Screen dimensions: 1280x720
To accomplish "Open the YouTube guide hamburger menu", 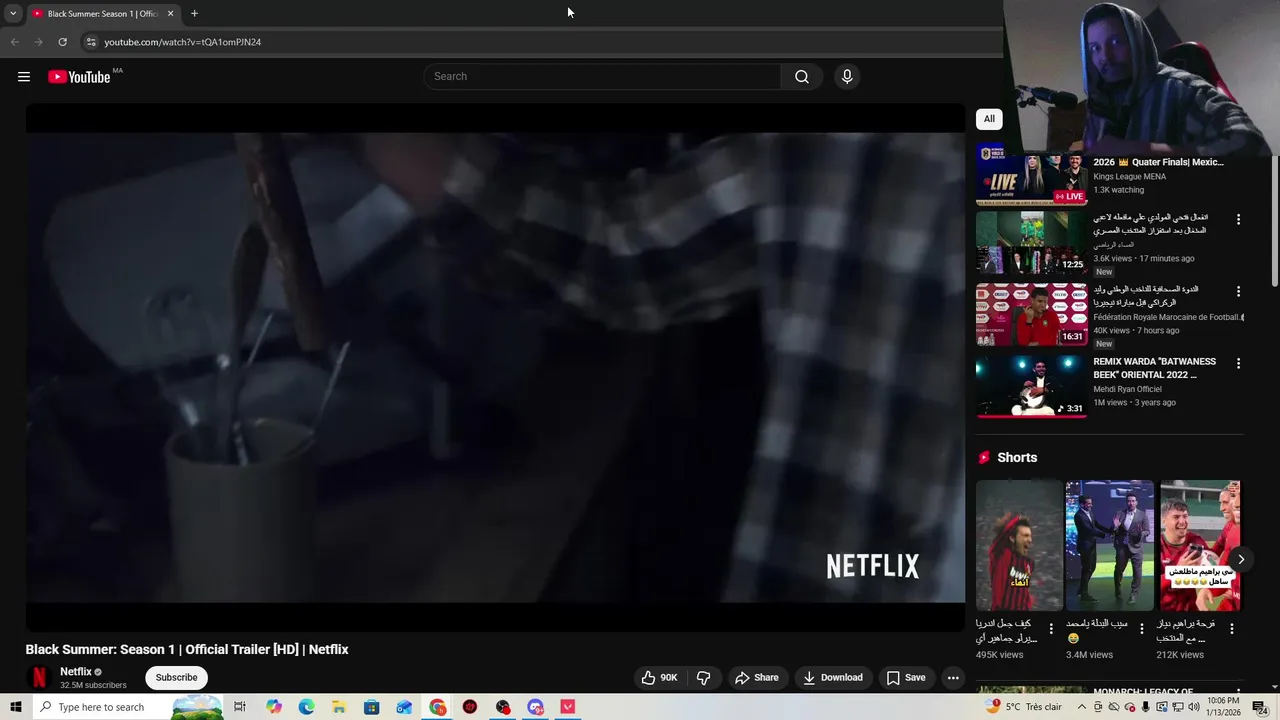I will pyautogui.click(x=24, y=77).
